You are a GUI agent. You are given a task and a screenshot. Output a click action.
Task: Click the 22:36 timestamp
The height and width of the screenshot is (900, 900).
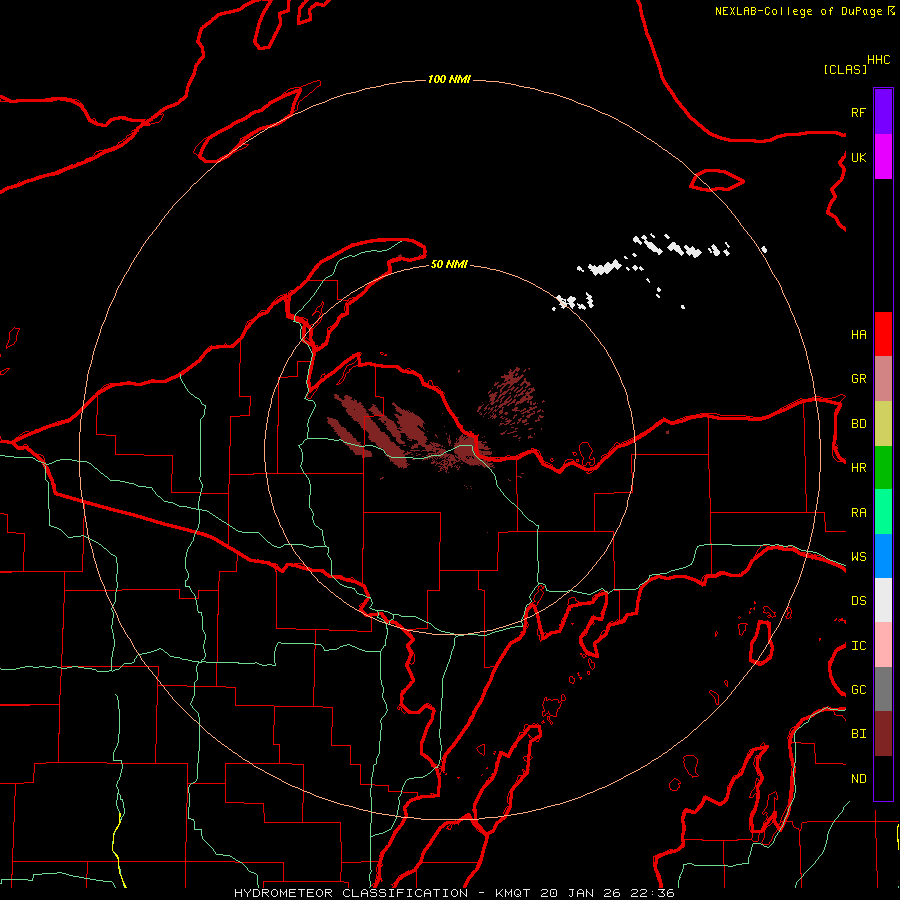tap(652, 893)
